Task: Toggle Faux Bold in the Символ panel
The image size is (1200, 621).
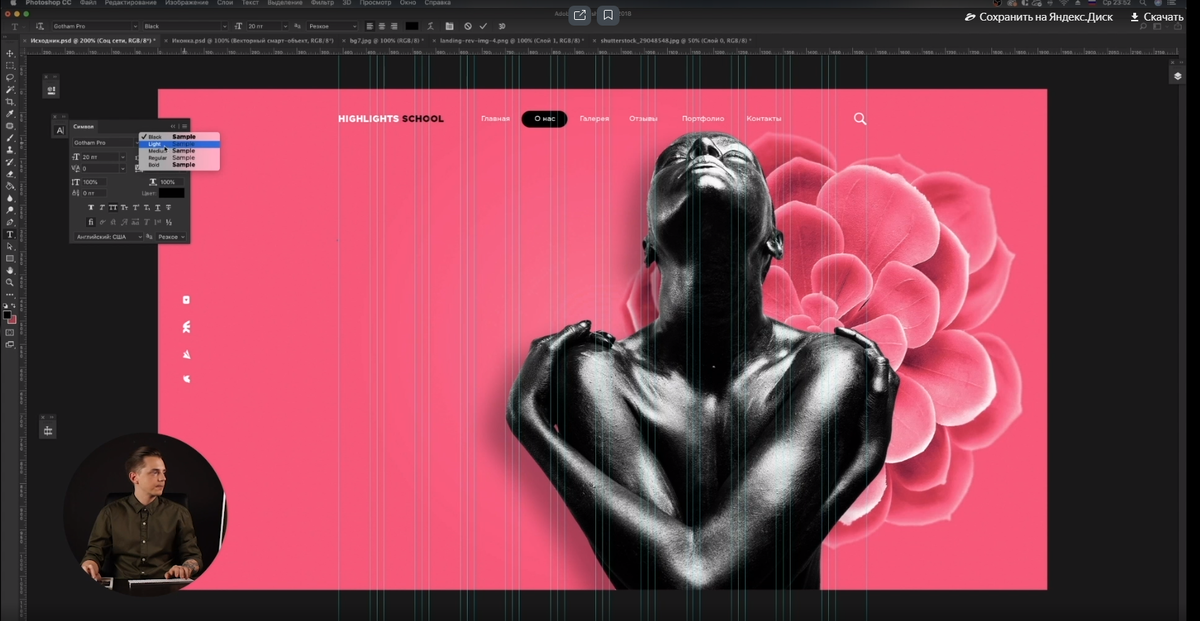Action: click(90, 207)
